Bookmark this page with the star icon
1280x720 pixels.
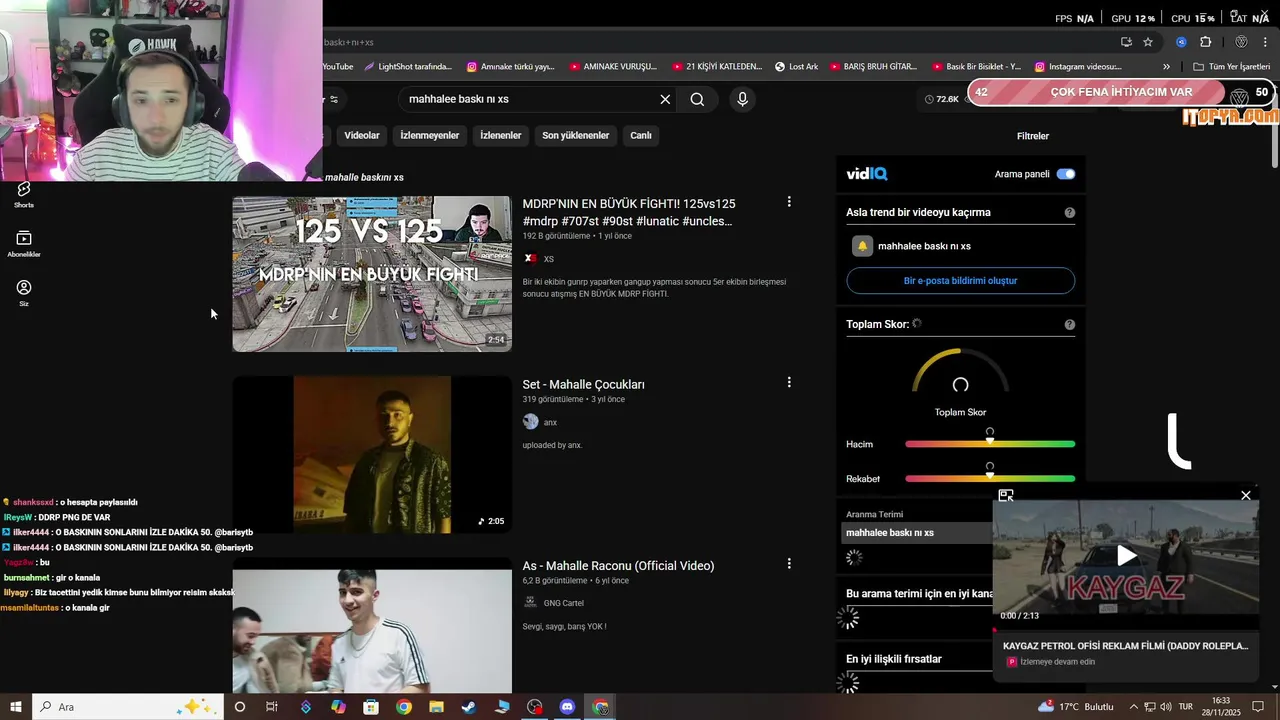point(1148,42)
